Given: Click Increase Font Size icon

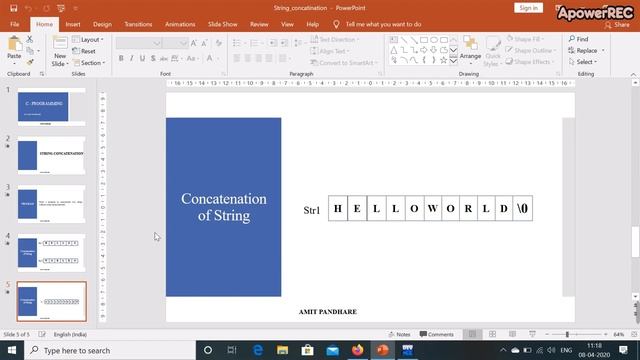Looking at the screenshot, I should [x=194, y=43].
